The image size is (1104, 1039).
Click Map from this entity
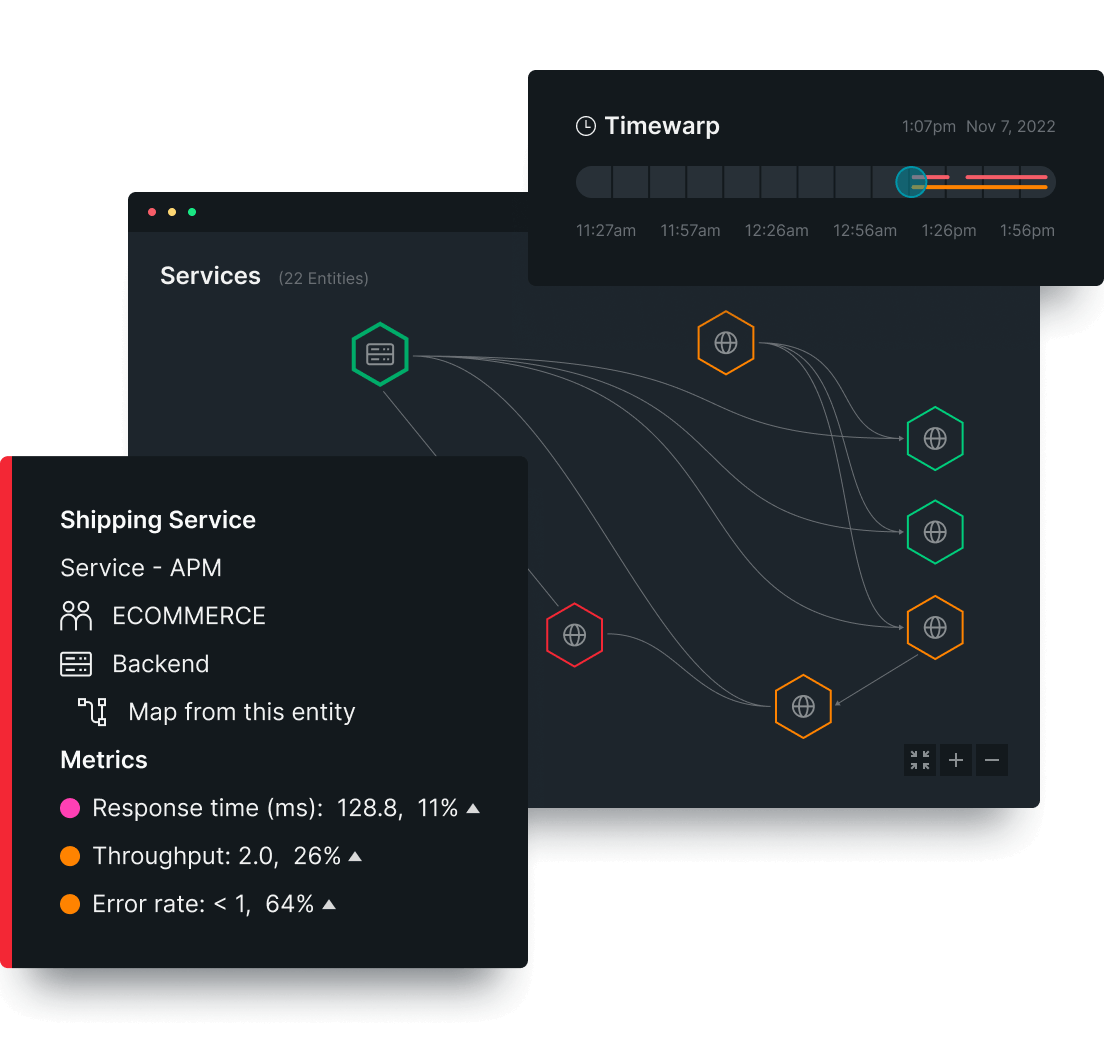tap(241, 711)
